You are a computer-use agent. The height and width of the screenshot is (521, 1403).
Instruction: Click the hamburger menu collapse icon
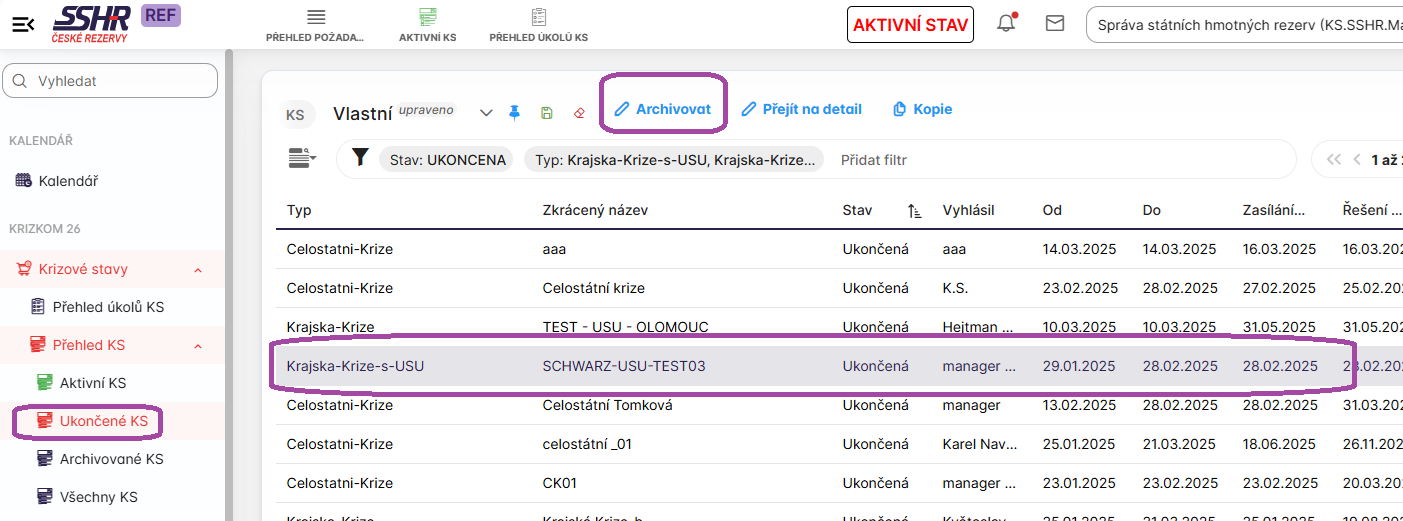tap(23, 25)
